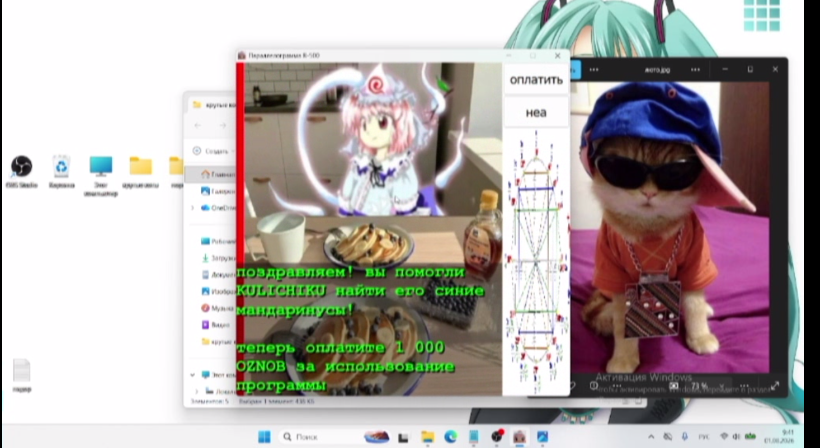This screenshot has height=448, width=820.
Task: Click the volume tray icon
Action: pos(737,436)
